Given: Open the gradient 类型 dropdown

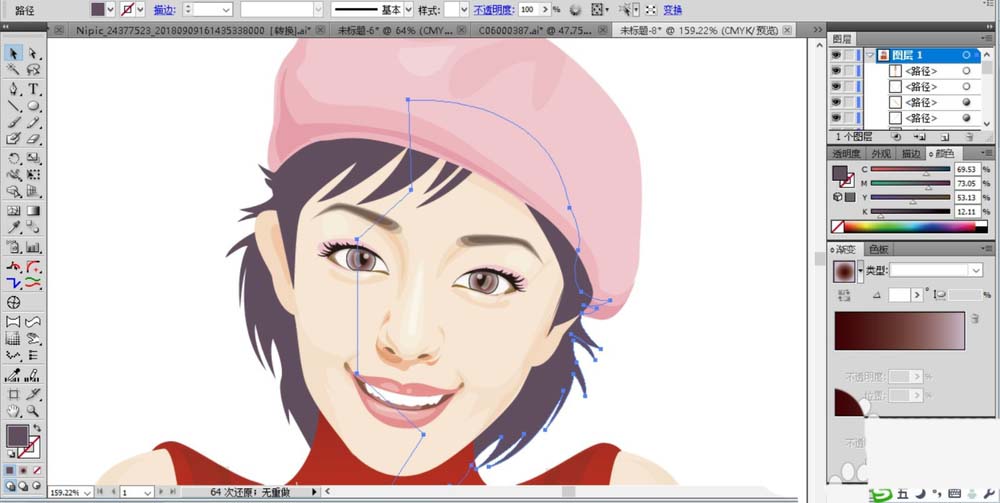Looking at the screenshot, I should click(936, 270).
